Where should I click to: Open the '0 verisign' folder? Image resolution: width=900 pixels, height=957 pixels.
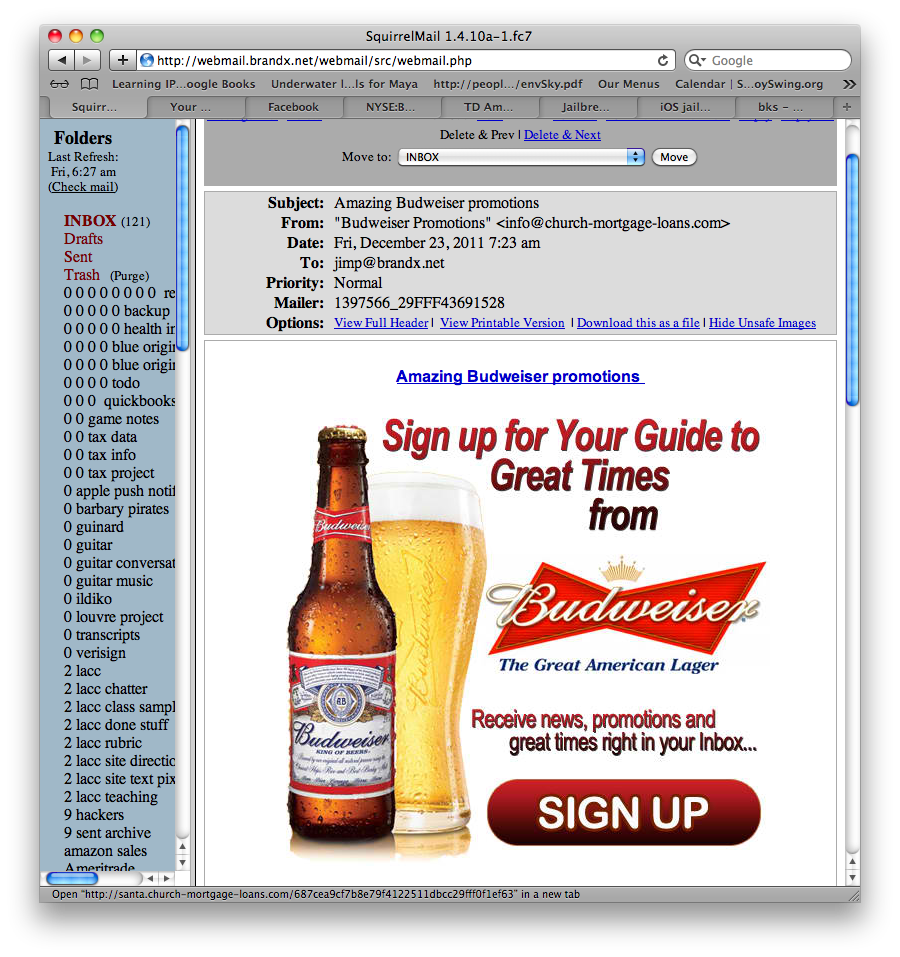pos(95,652)
